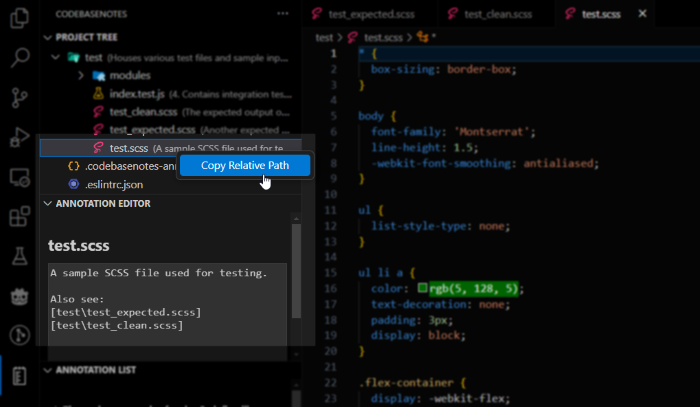Click the Sass icon beside test_expected.scss in tree
Screen dimensions: 700x407
(98, 130)
